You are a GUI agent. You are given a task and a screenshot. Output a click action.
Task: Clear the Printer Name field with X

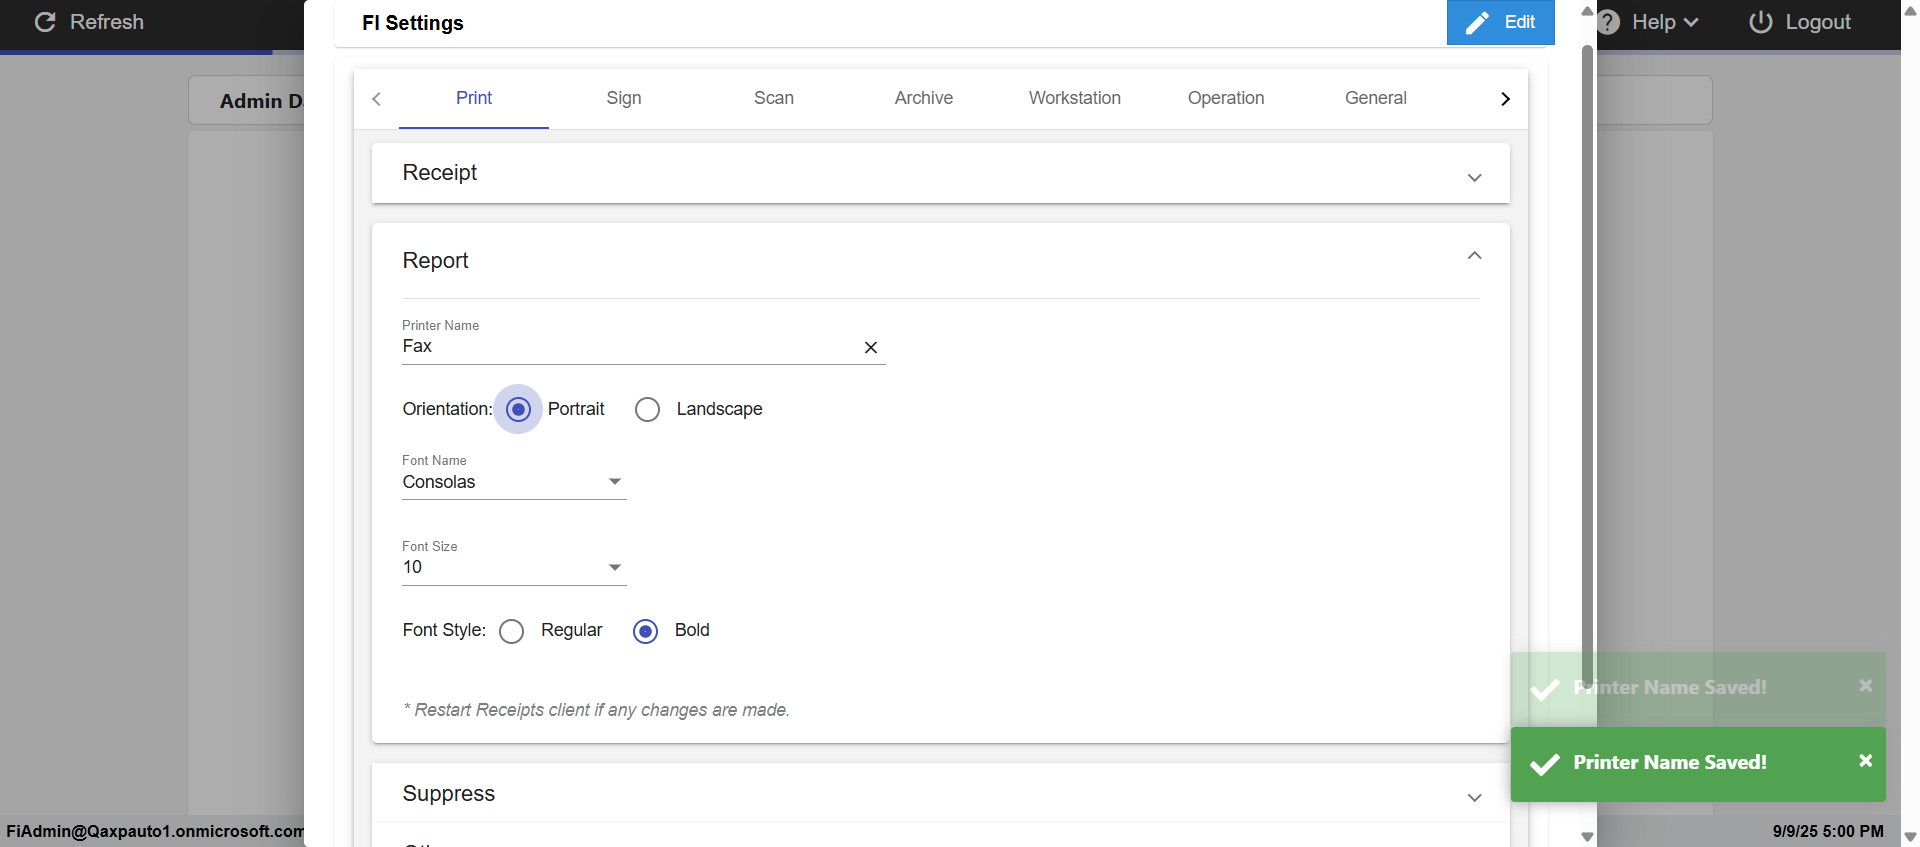(871, 347)
